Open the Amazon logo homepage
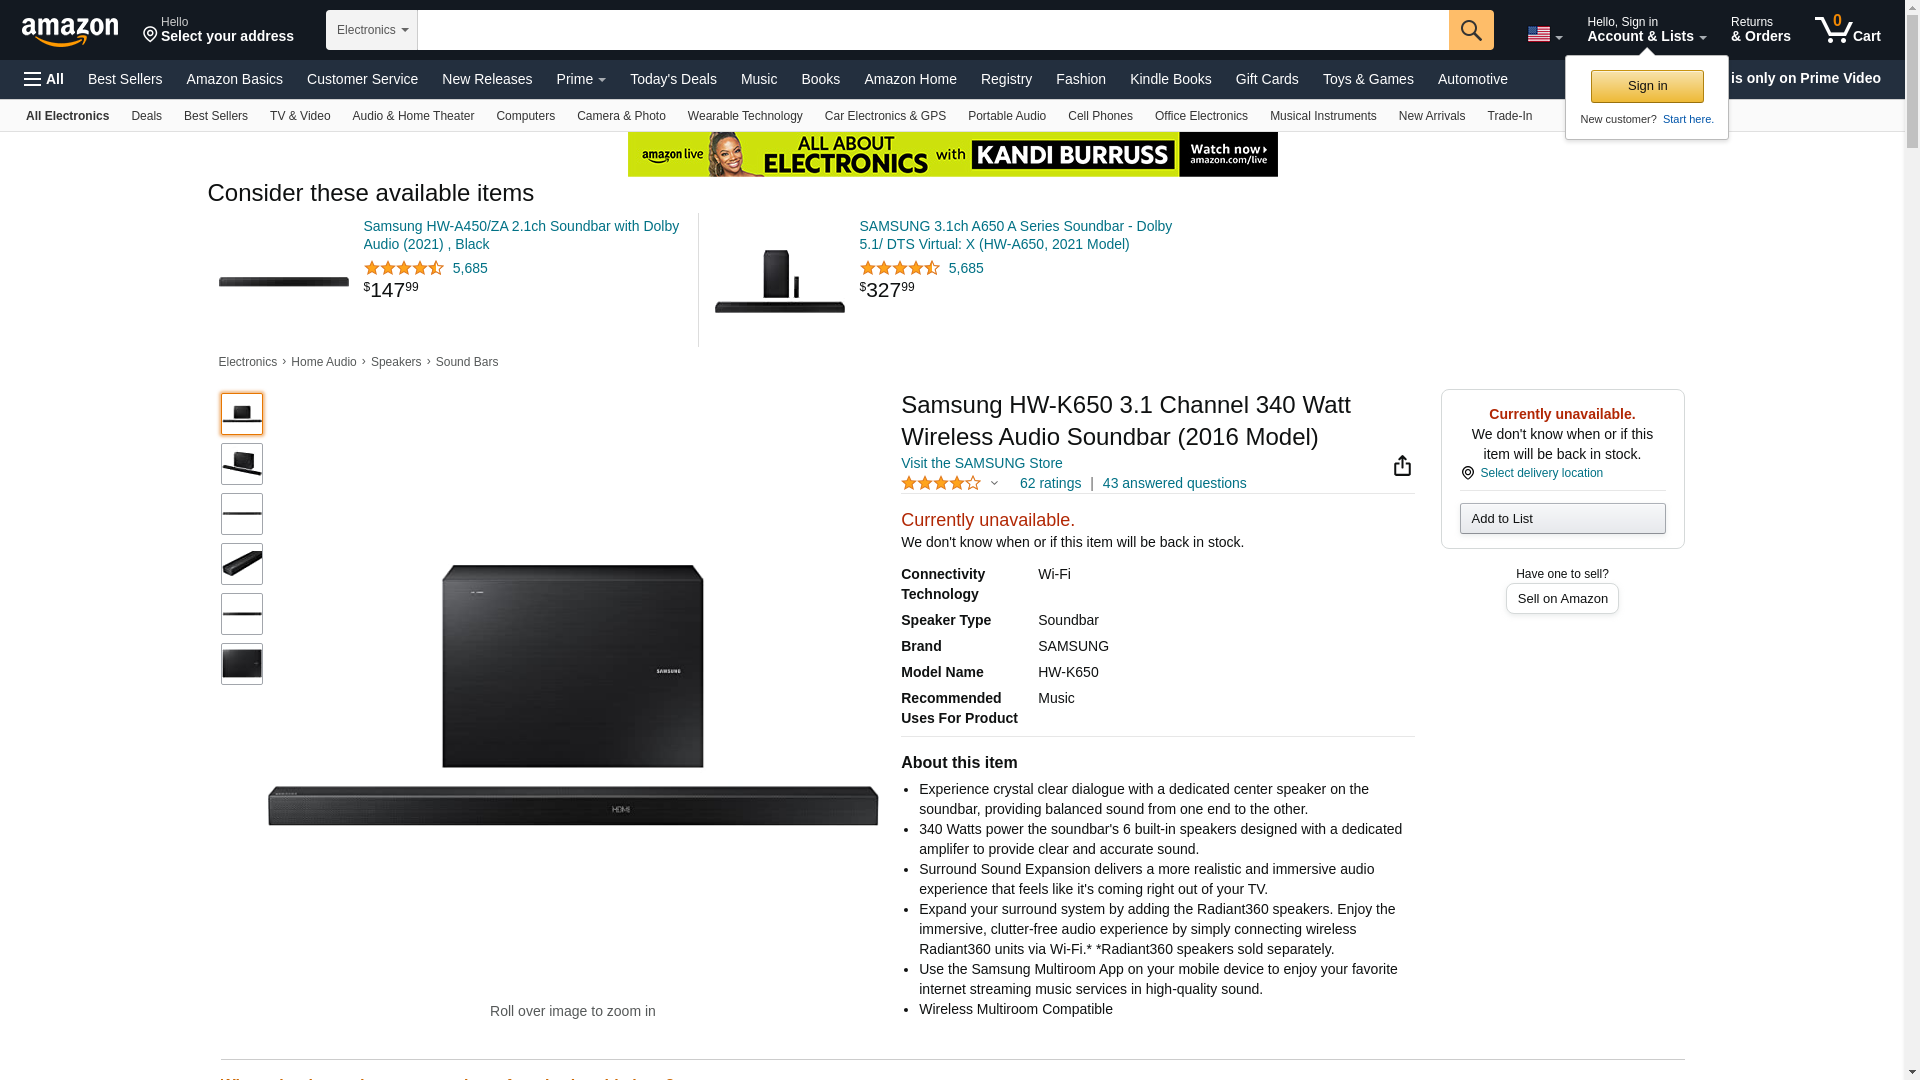1920x1080 pixels. click(70, 31)
